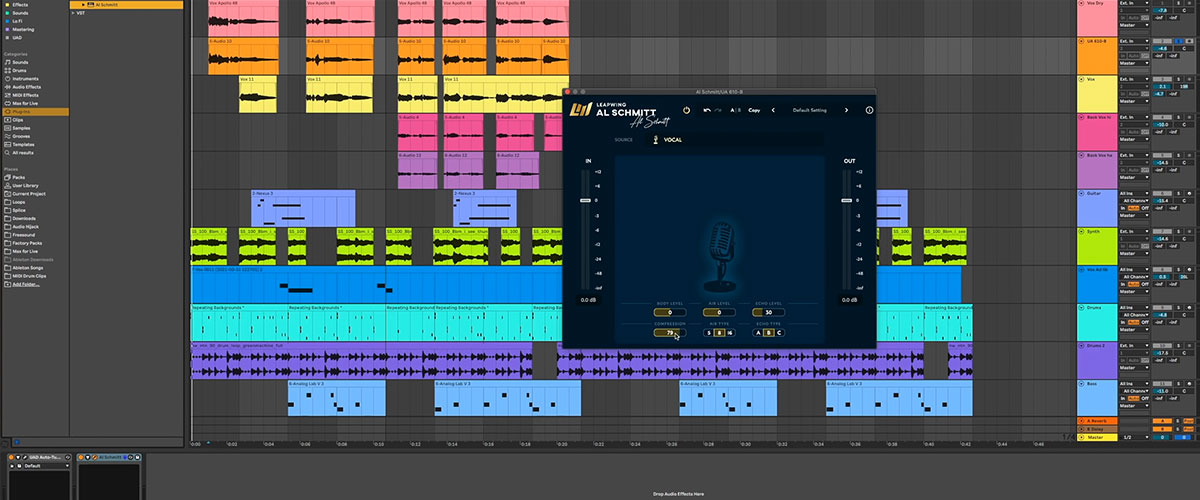Open the Downloads folder in Places
1200x500 pixels.
coord(23,218)
